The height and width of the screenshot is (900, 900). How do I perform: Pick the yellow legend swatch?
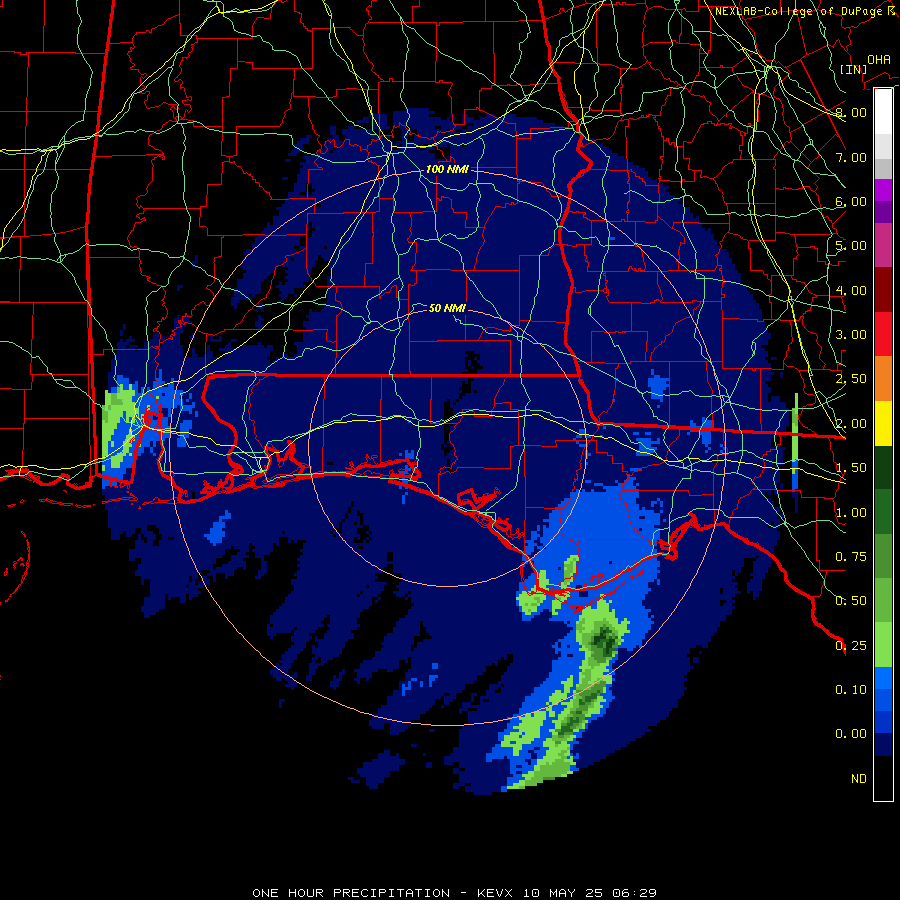883,424
